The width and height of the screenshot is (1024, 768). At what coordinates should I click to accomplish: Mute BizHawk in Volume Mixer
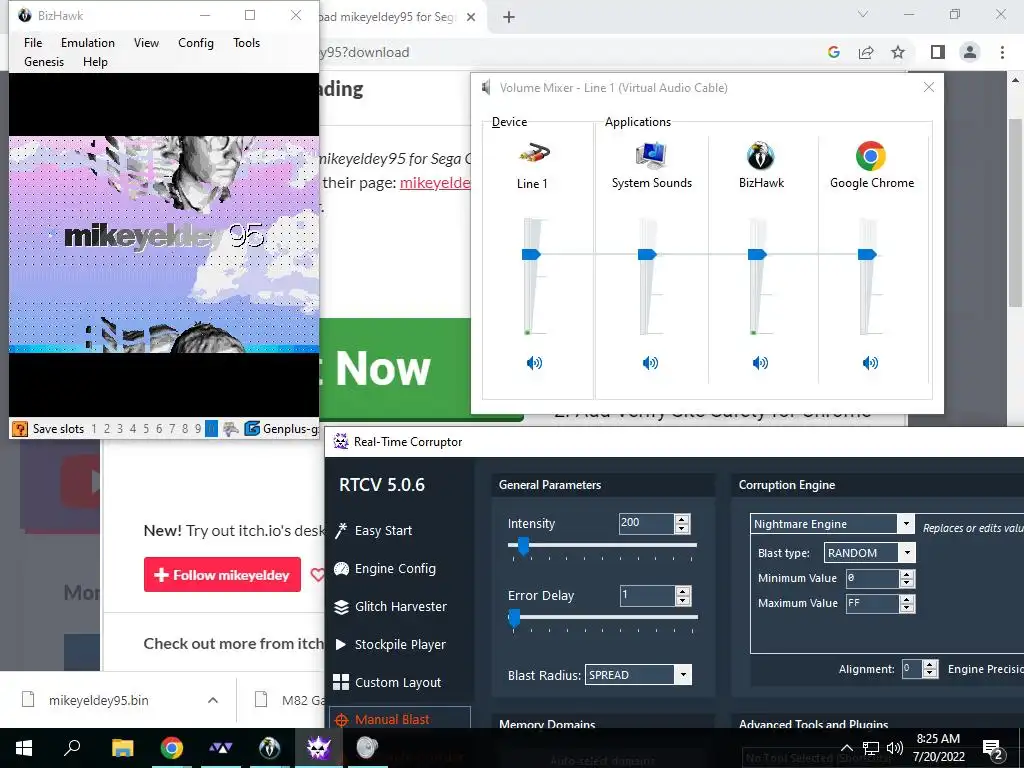tap(760, 363)
